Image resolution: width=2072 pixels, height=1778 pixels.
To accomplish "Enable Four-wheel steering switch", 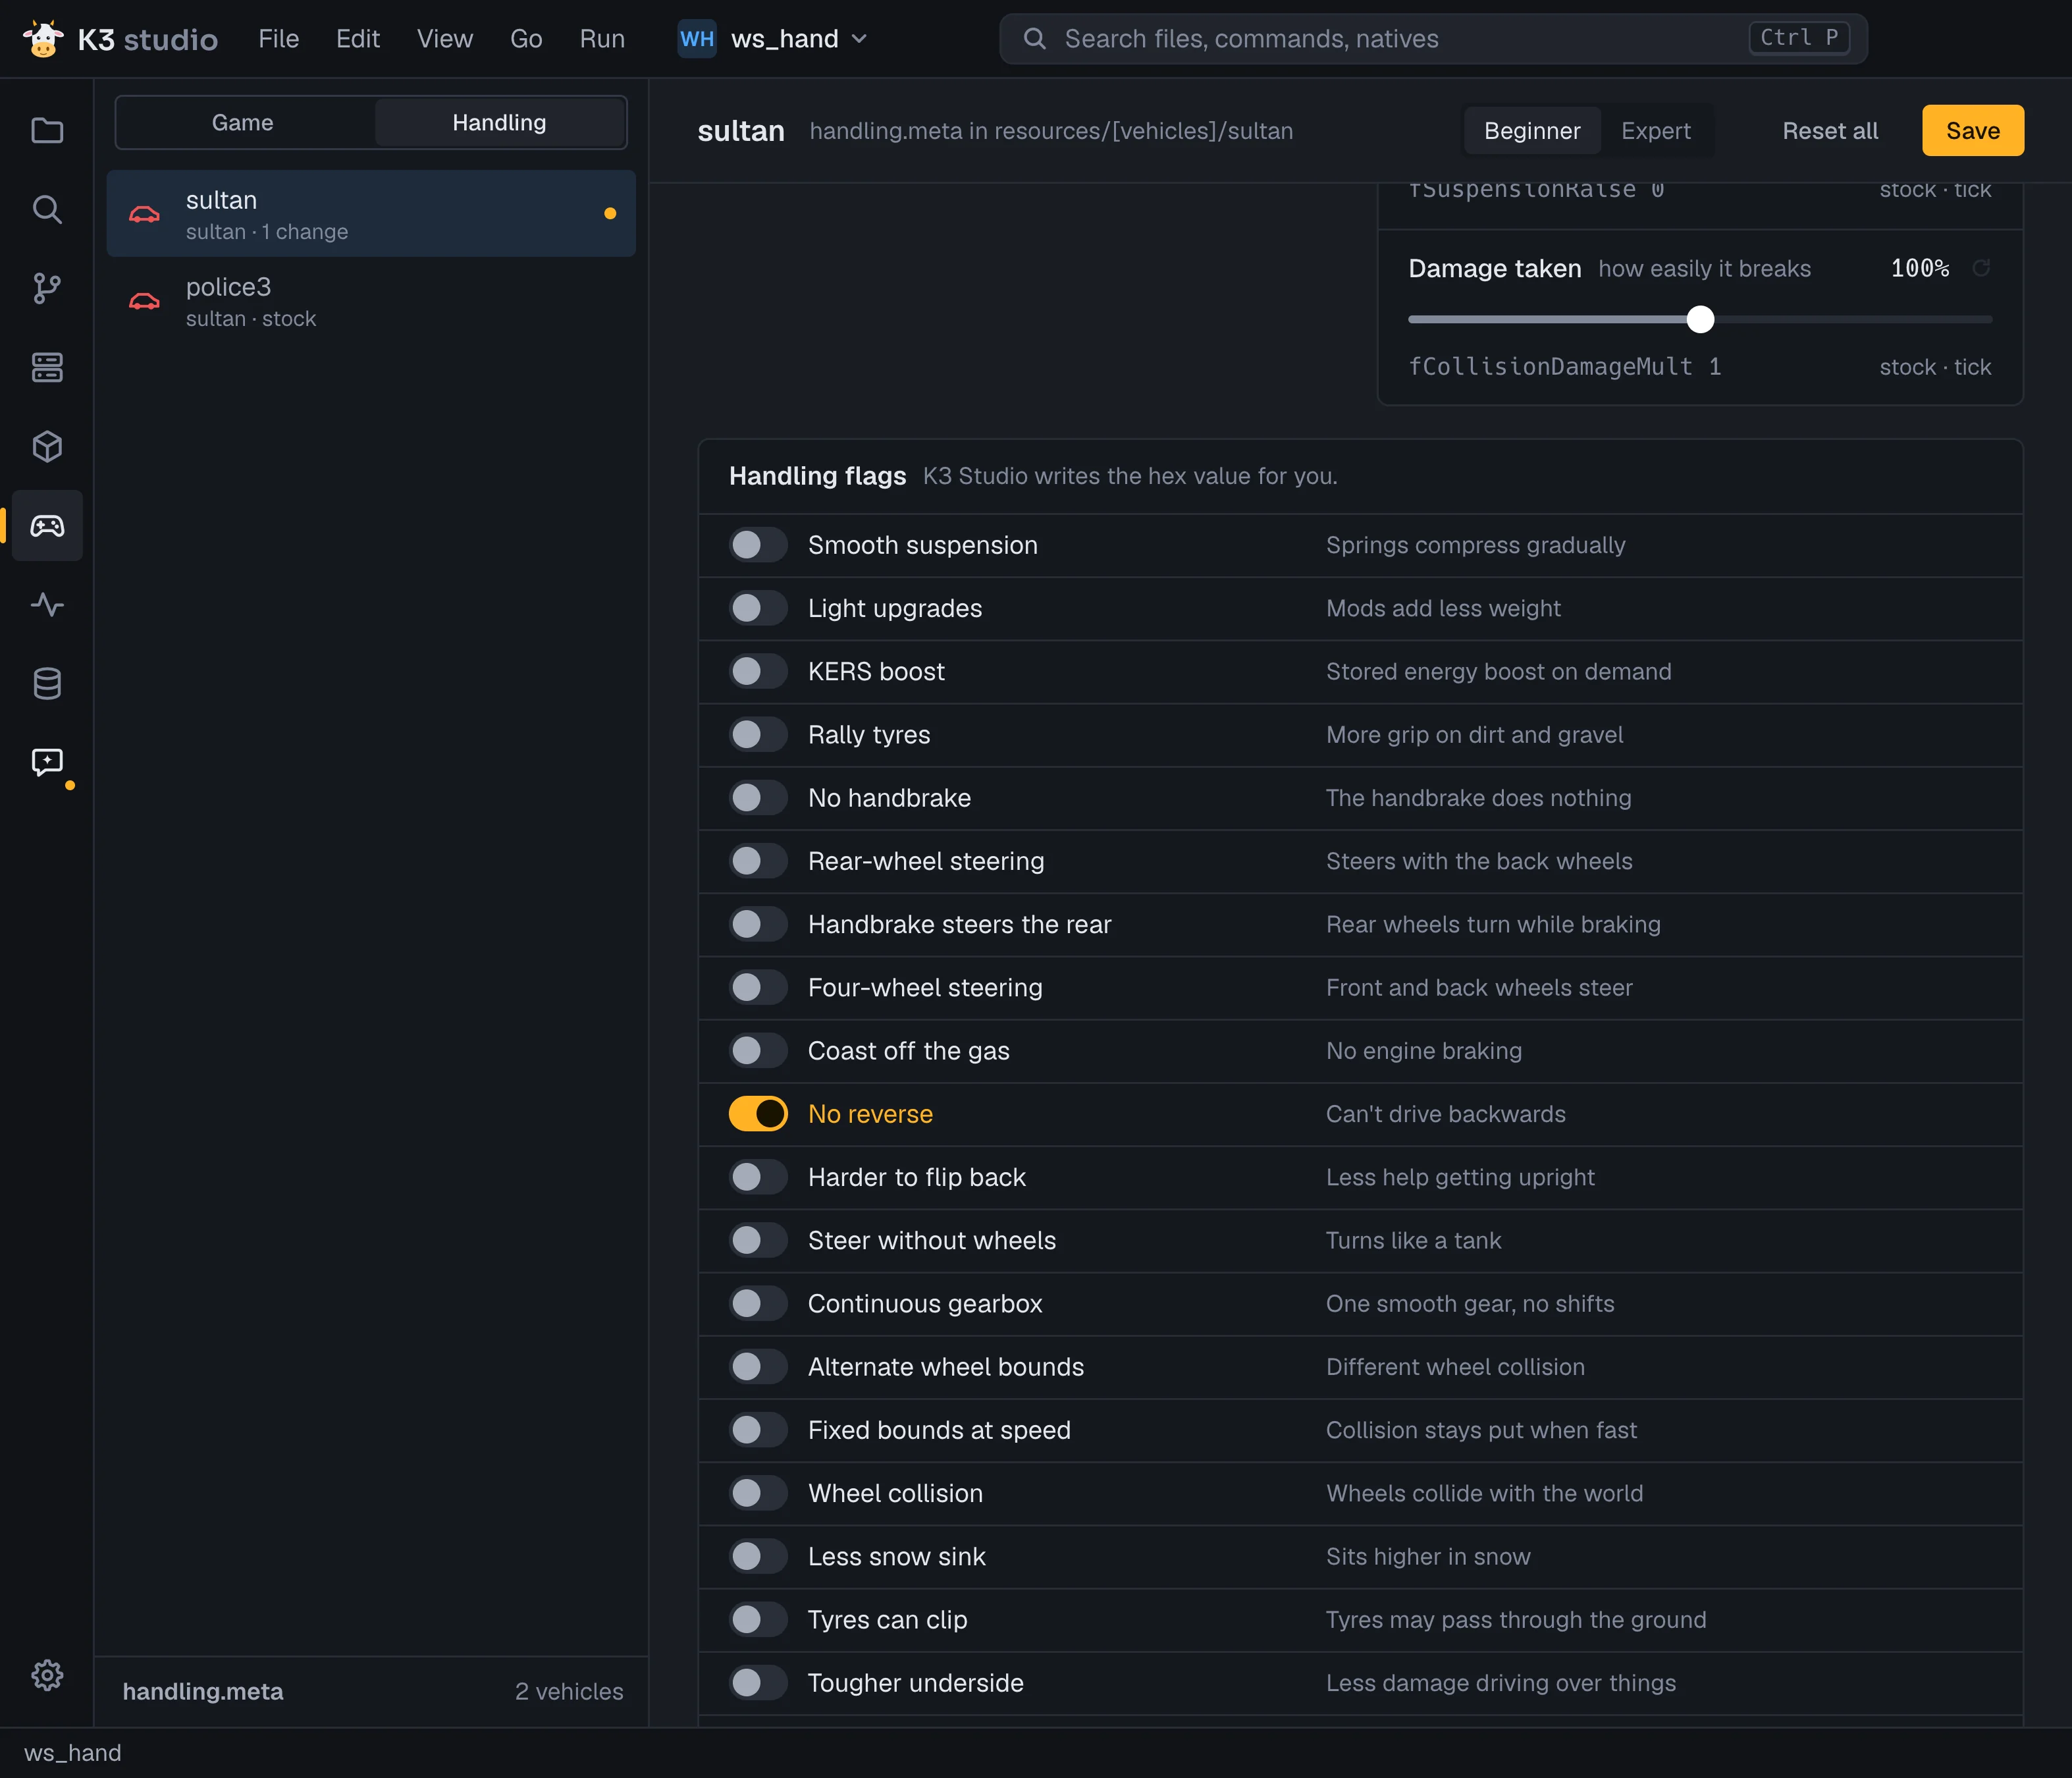I will coord(758,987).
